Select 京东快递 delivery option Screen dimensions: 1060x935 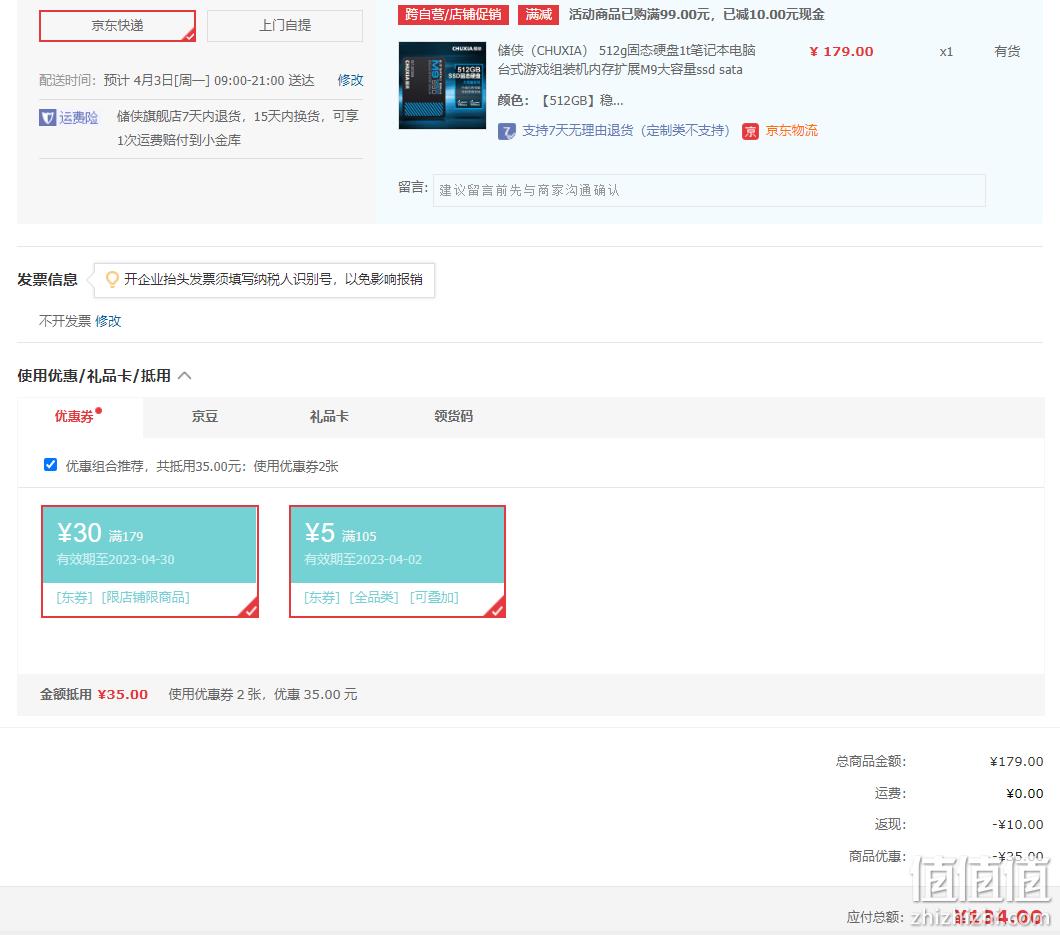coord(118,26)
